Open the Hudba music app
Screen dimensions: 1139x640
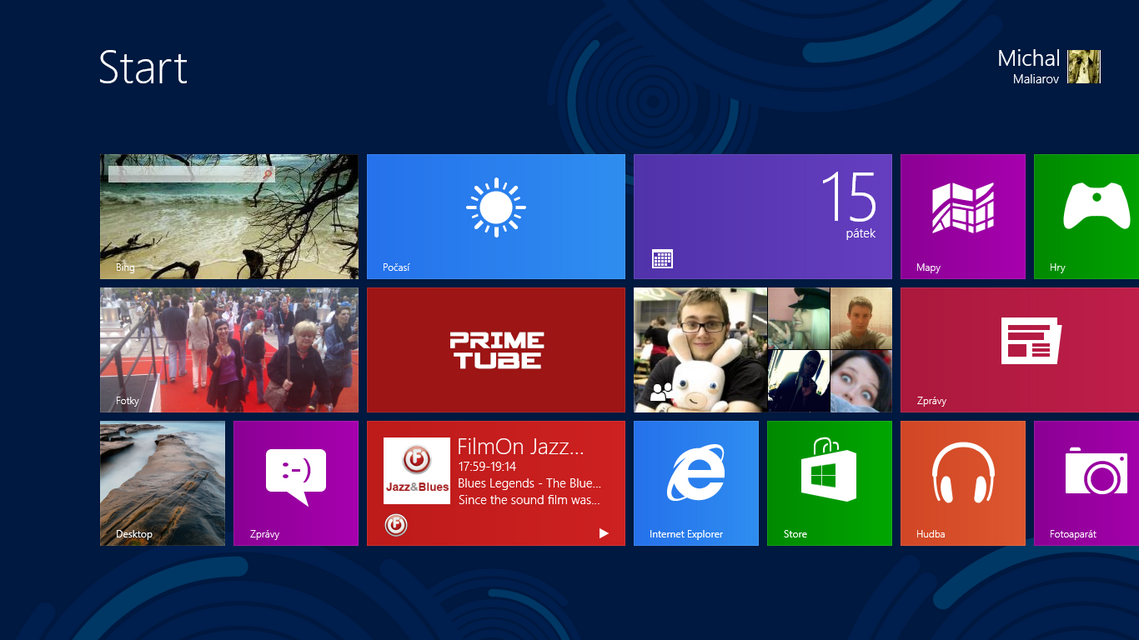962,483
